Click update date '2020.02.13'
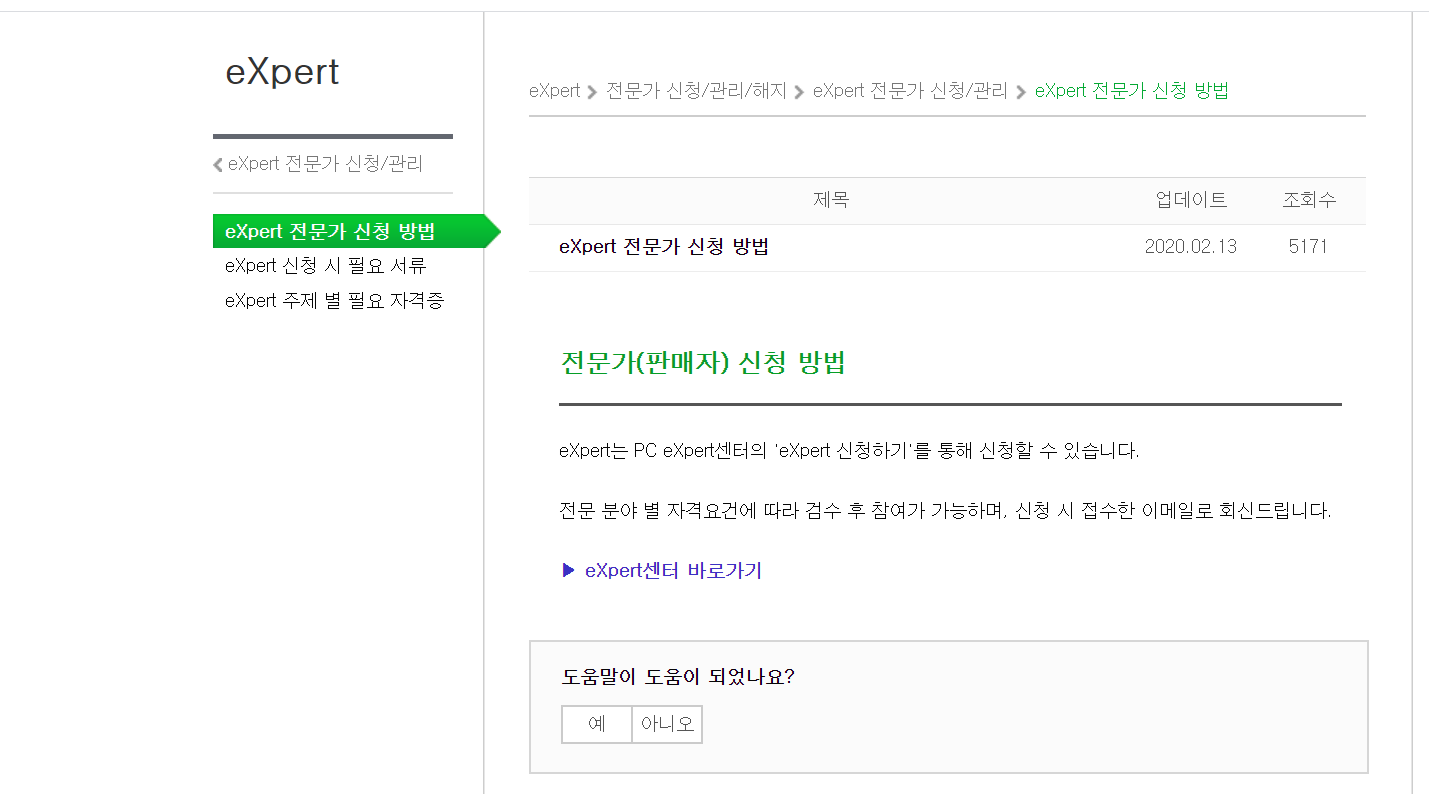This screenshot has width=1429, height=794. [1191, 247]
